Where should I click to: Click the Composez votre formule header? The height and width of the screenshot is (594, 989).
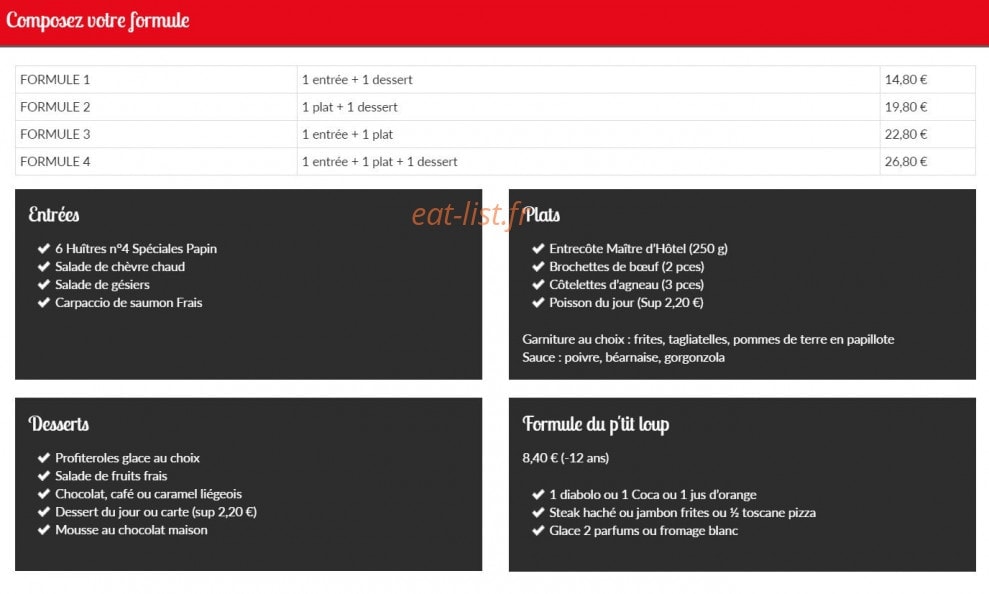tap(98, 21)
